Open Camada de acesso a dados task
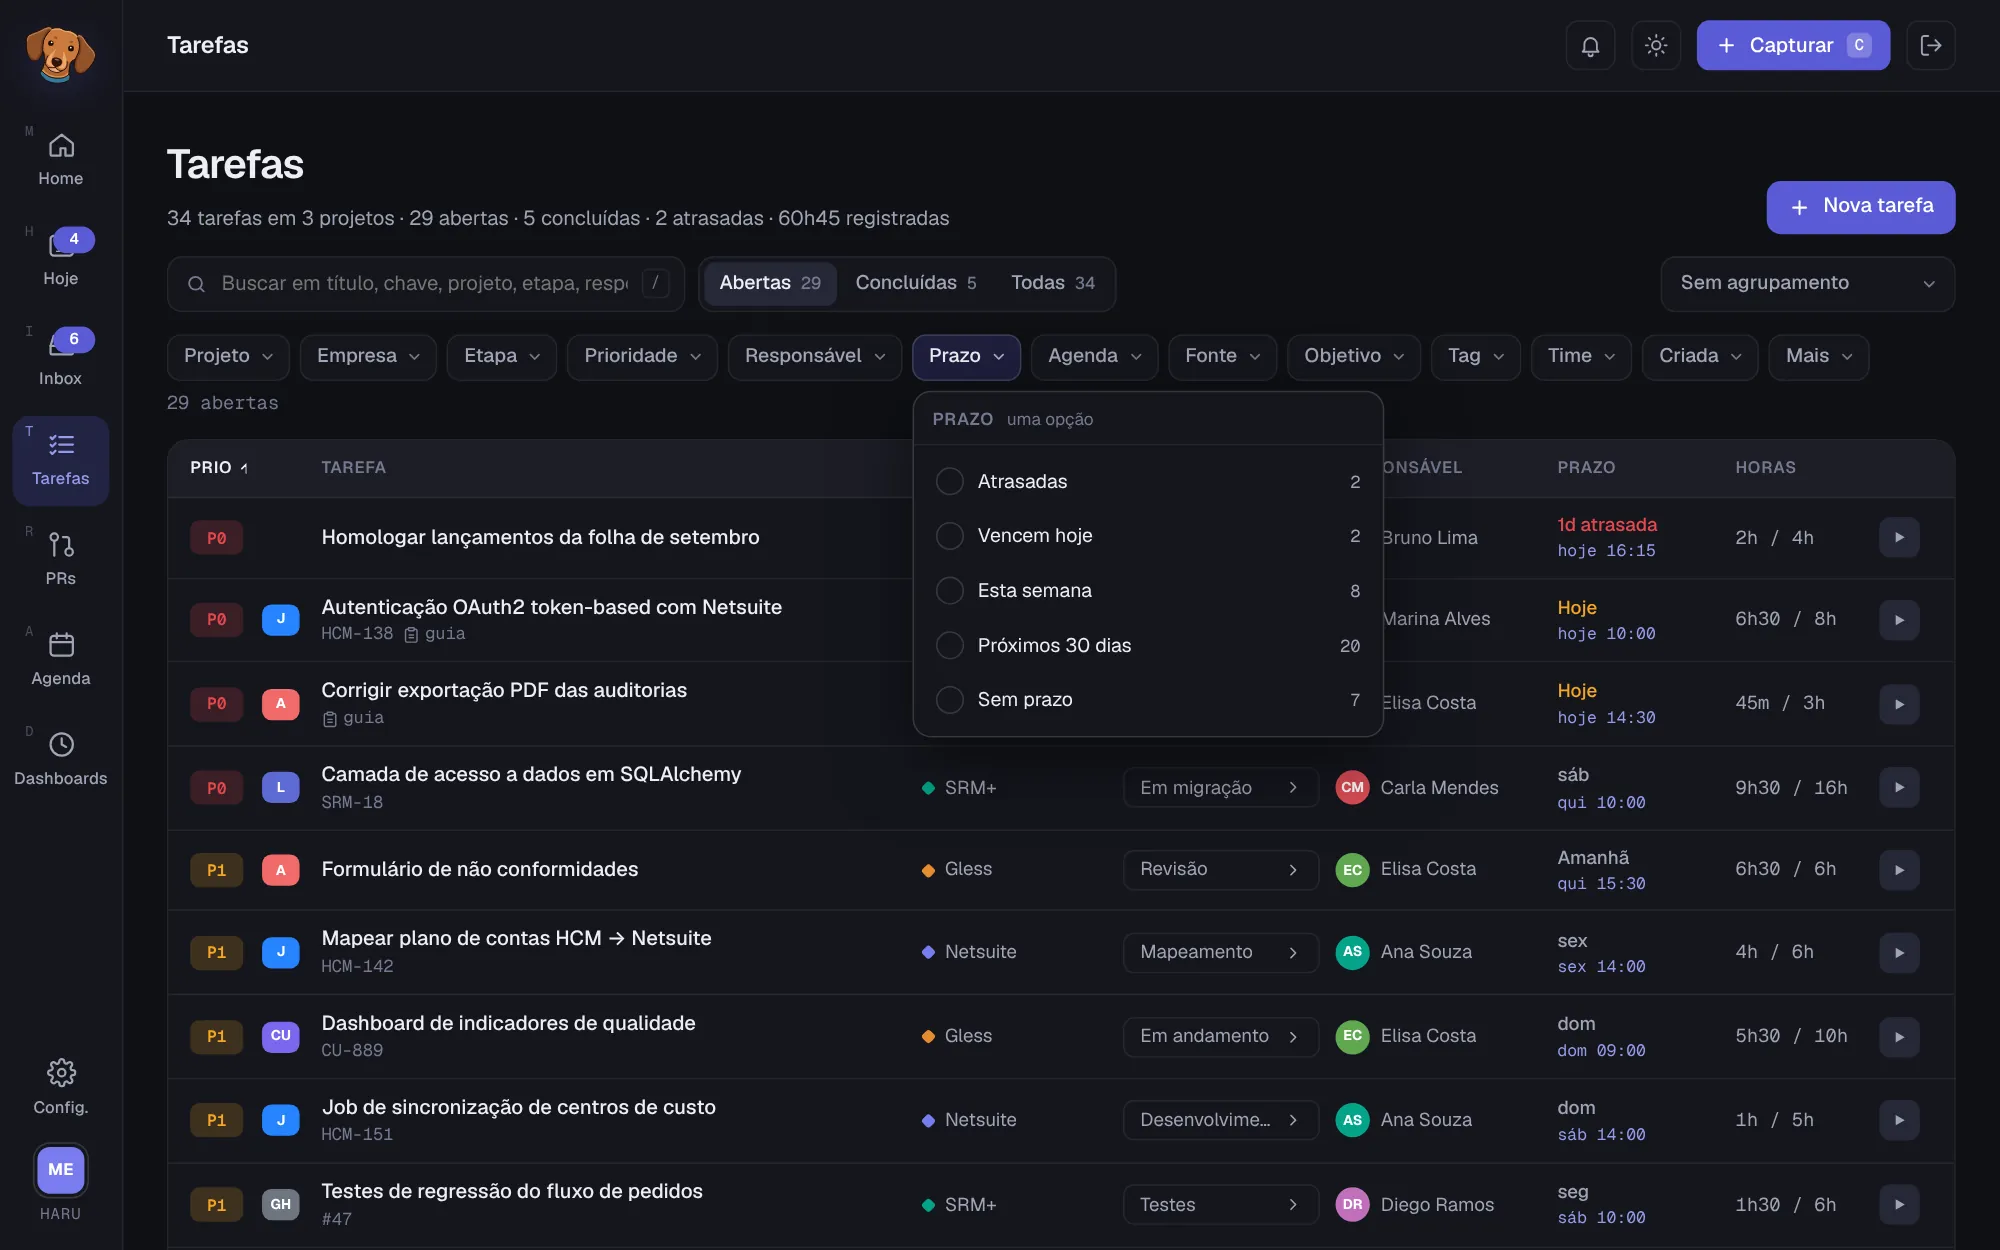This screenshot has height=1250, width=2000. click(531, 775)
